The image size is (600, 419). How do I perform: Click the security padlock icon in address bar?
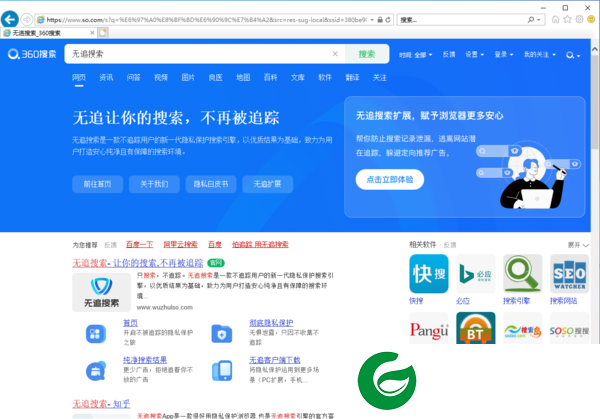point(380,20)
